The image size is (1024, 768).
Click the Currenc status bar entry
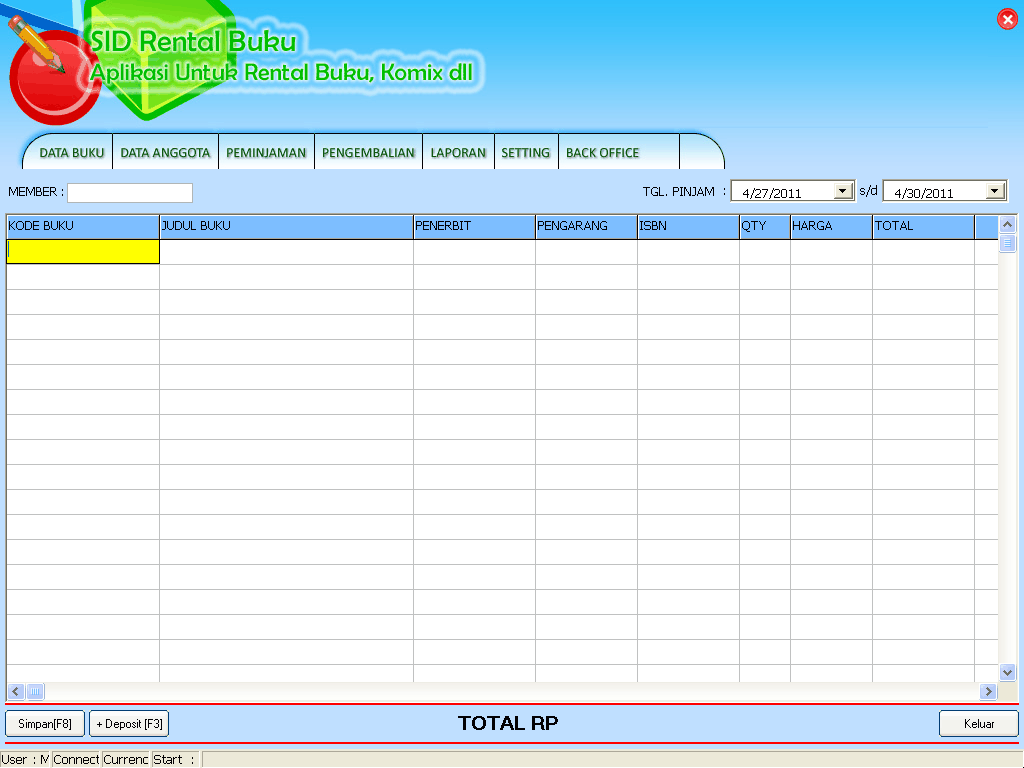[x=125, y=760]
